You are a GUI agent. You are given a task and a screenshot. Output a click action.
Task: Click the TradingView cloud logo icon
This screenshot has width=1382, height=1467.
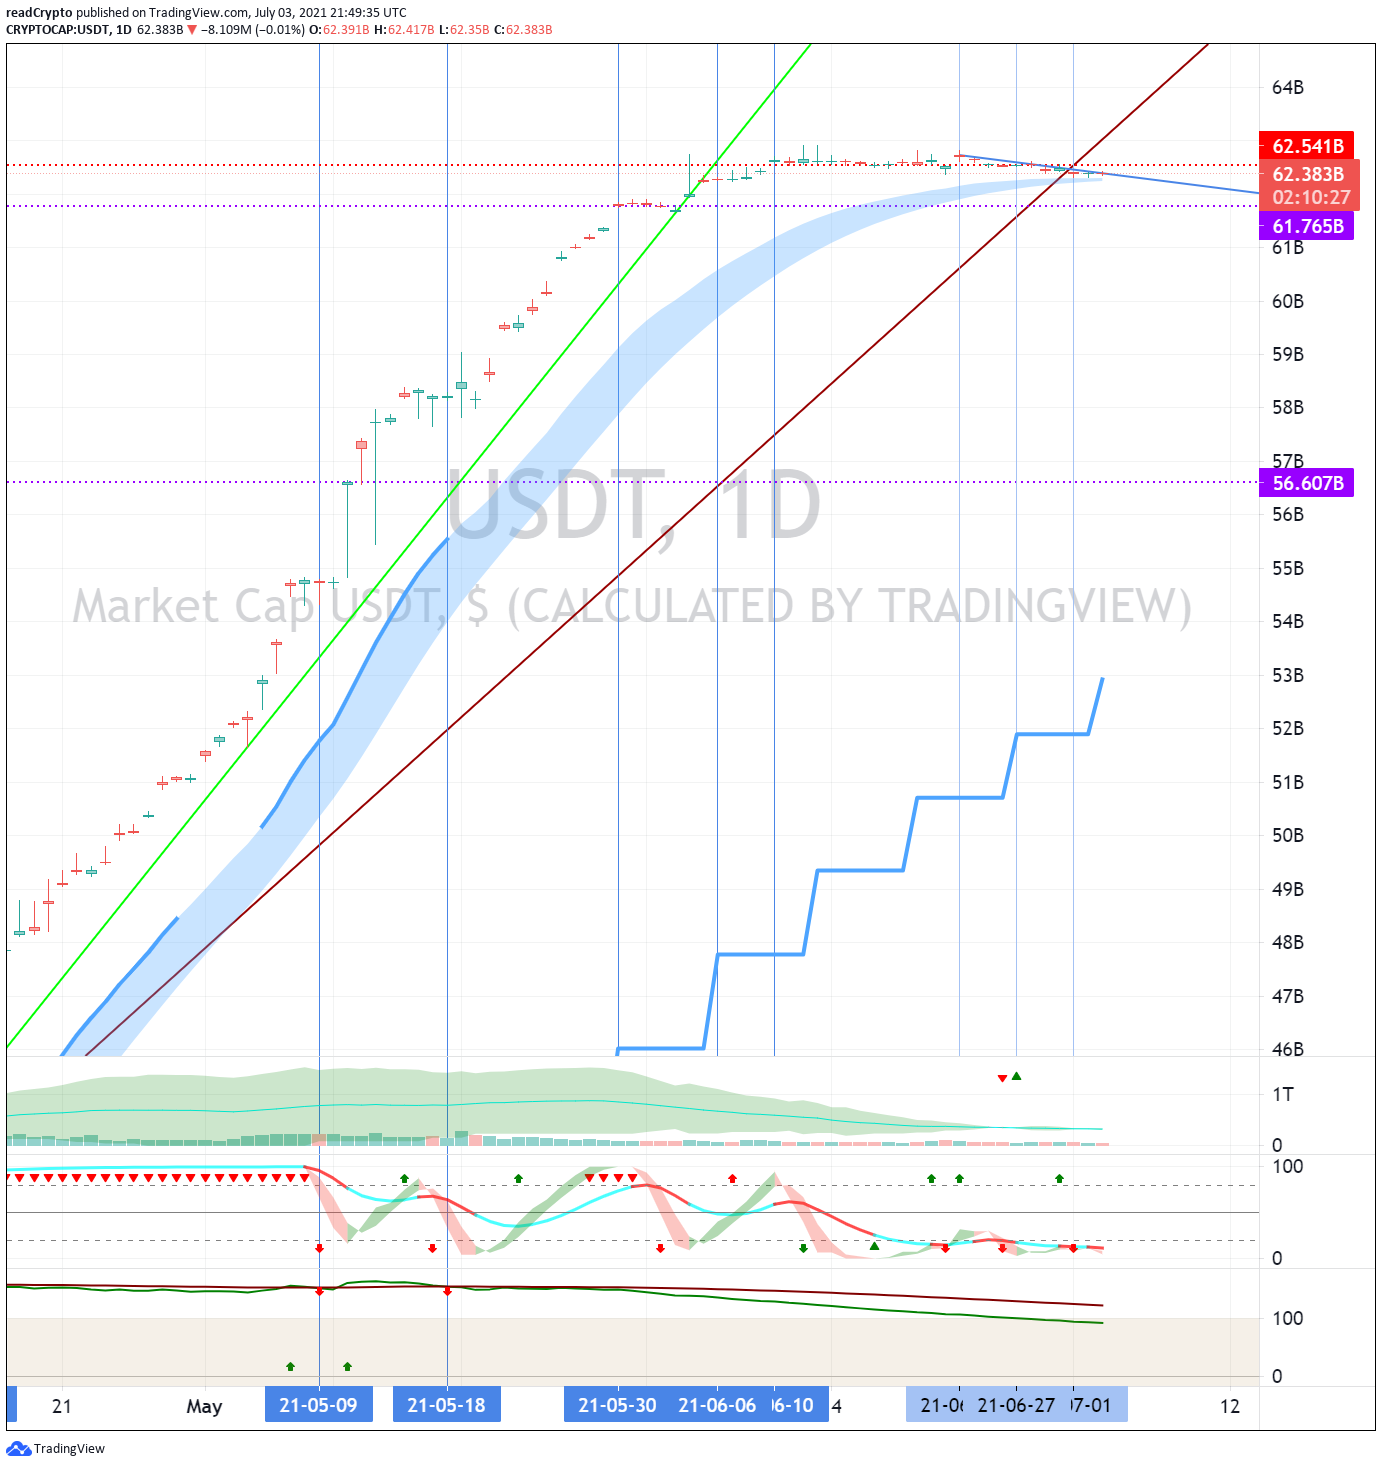[18, 1448]
